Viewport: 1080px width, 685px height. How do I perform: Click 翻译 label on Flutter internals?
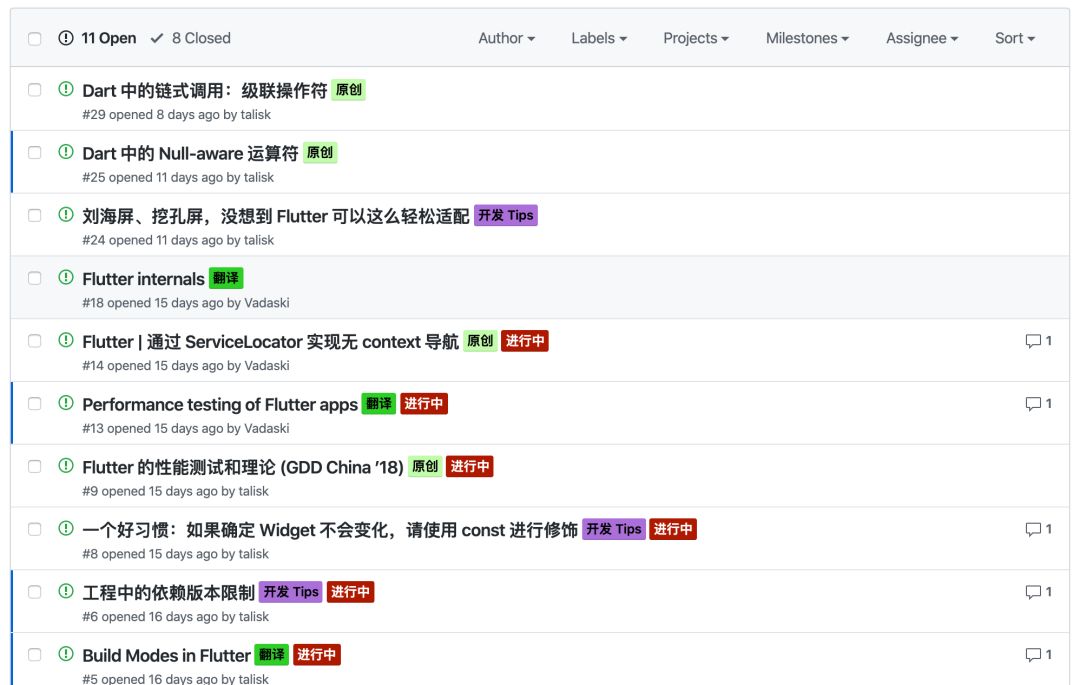(x=226, y=278)
